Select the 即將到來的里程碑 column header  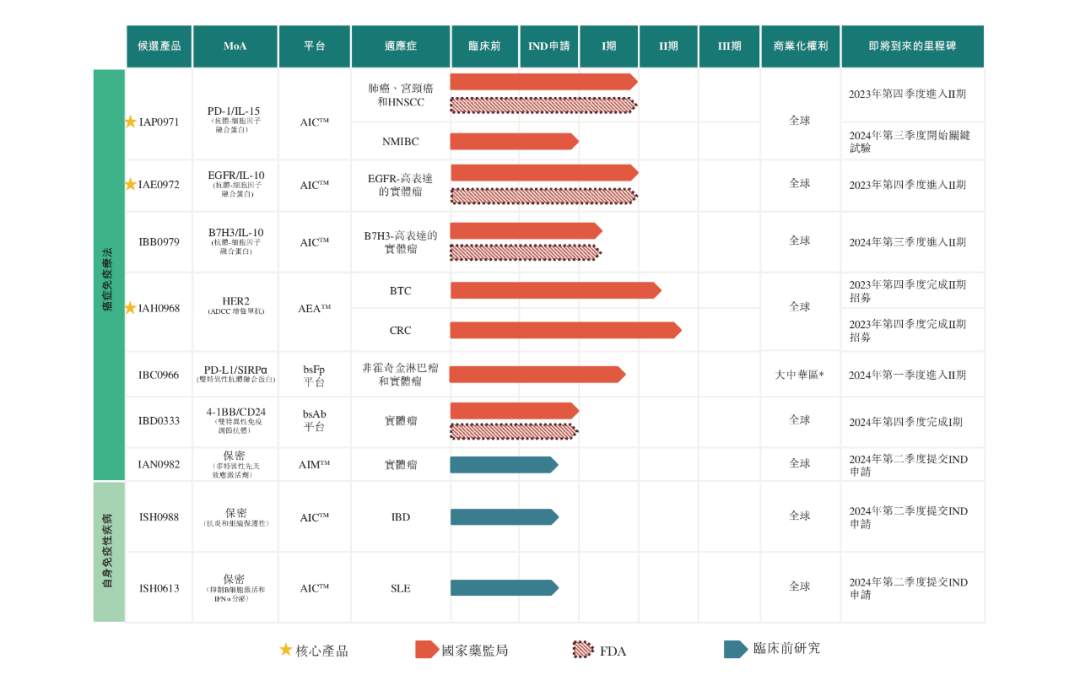coord(912,46)
